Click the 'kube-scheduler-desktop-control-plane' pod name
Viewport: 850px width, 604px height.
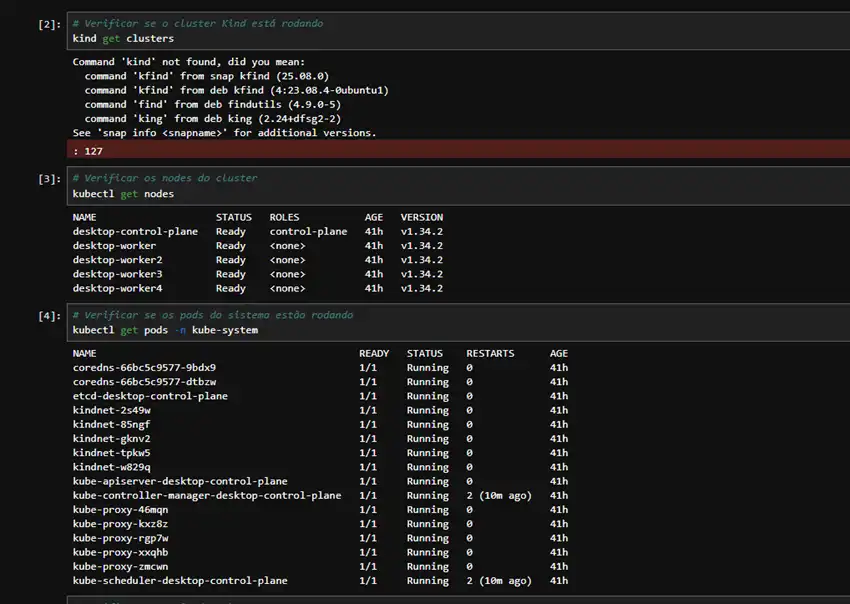click(x=180, y=581)
